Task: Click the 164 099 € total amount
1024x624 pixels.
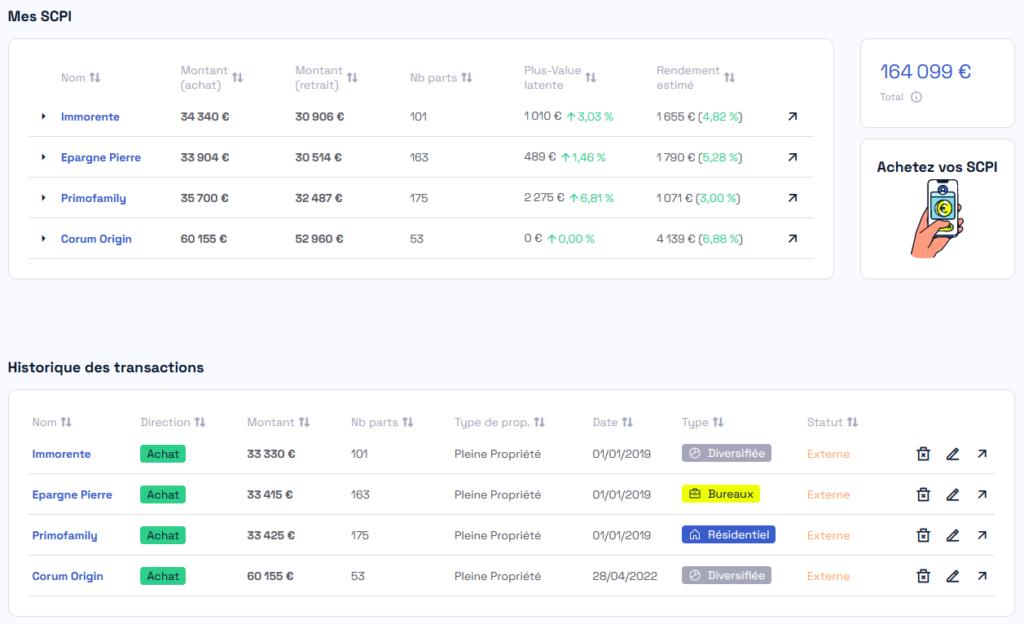Action: pyautogui.click(x=925, y=71)
